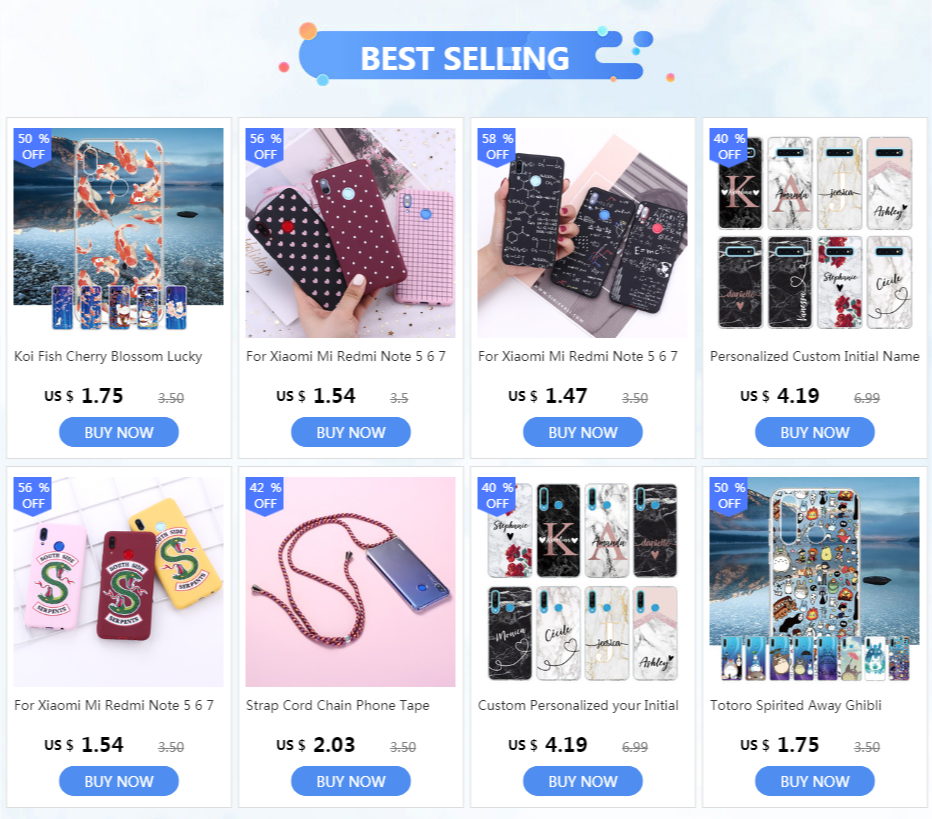932x819 pixels.
Task: Click BUY NOW under Strap Cord Chain
Action: 351,781
